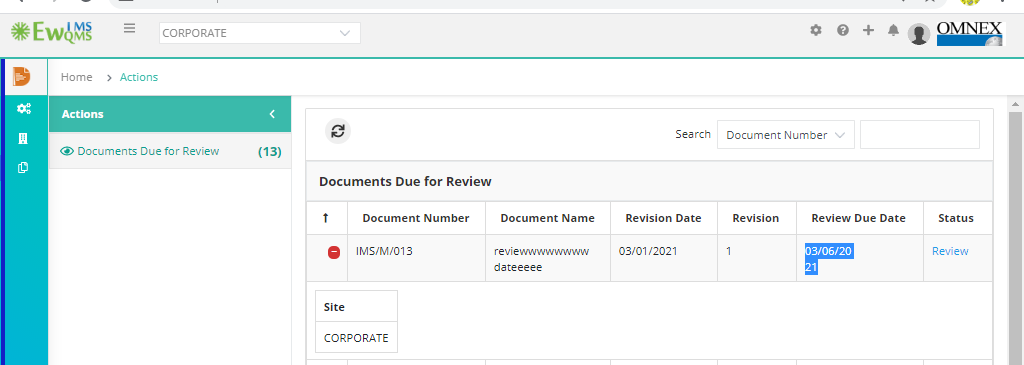
Task: Click the Site header cell
Action: (357, 306)
